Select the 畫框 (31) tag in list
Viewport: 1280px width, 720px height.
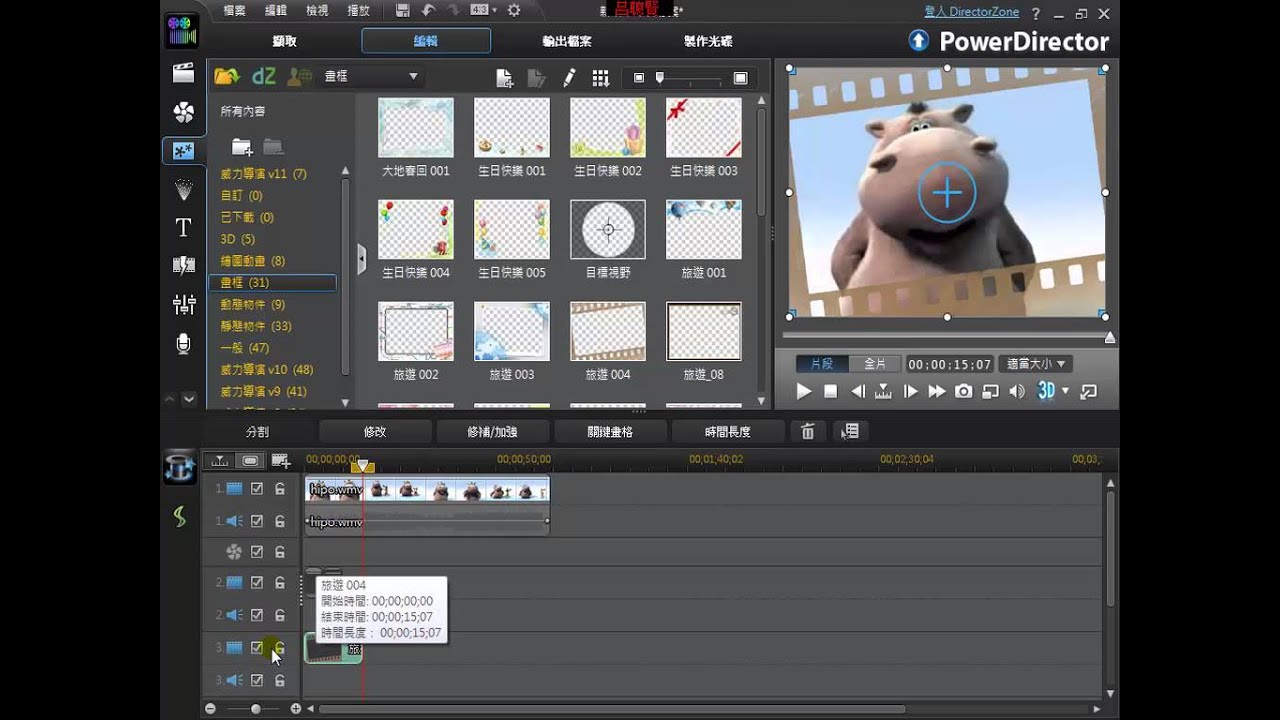coord(272,283)
